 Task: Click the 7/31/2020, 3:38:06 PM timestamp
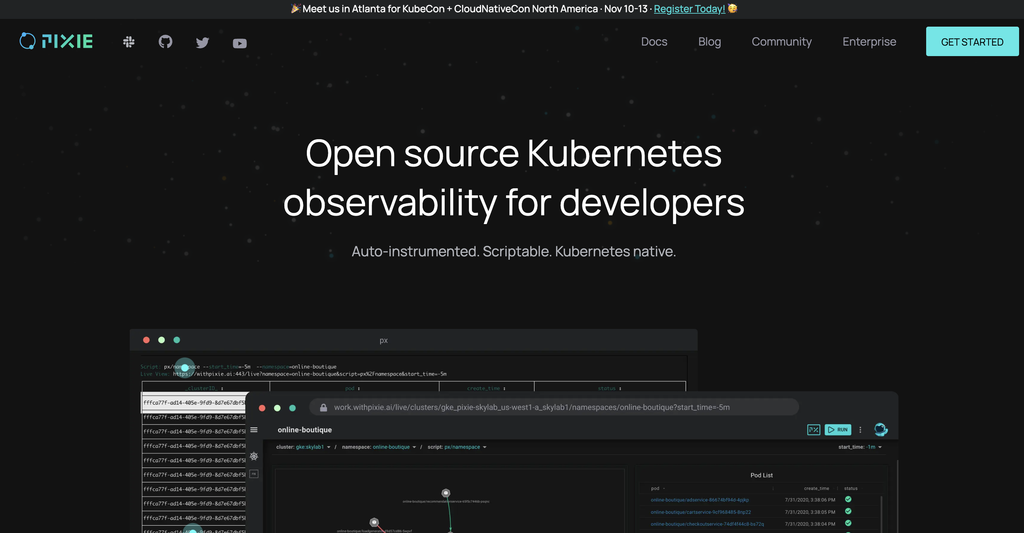tap(810, 500)
